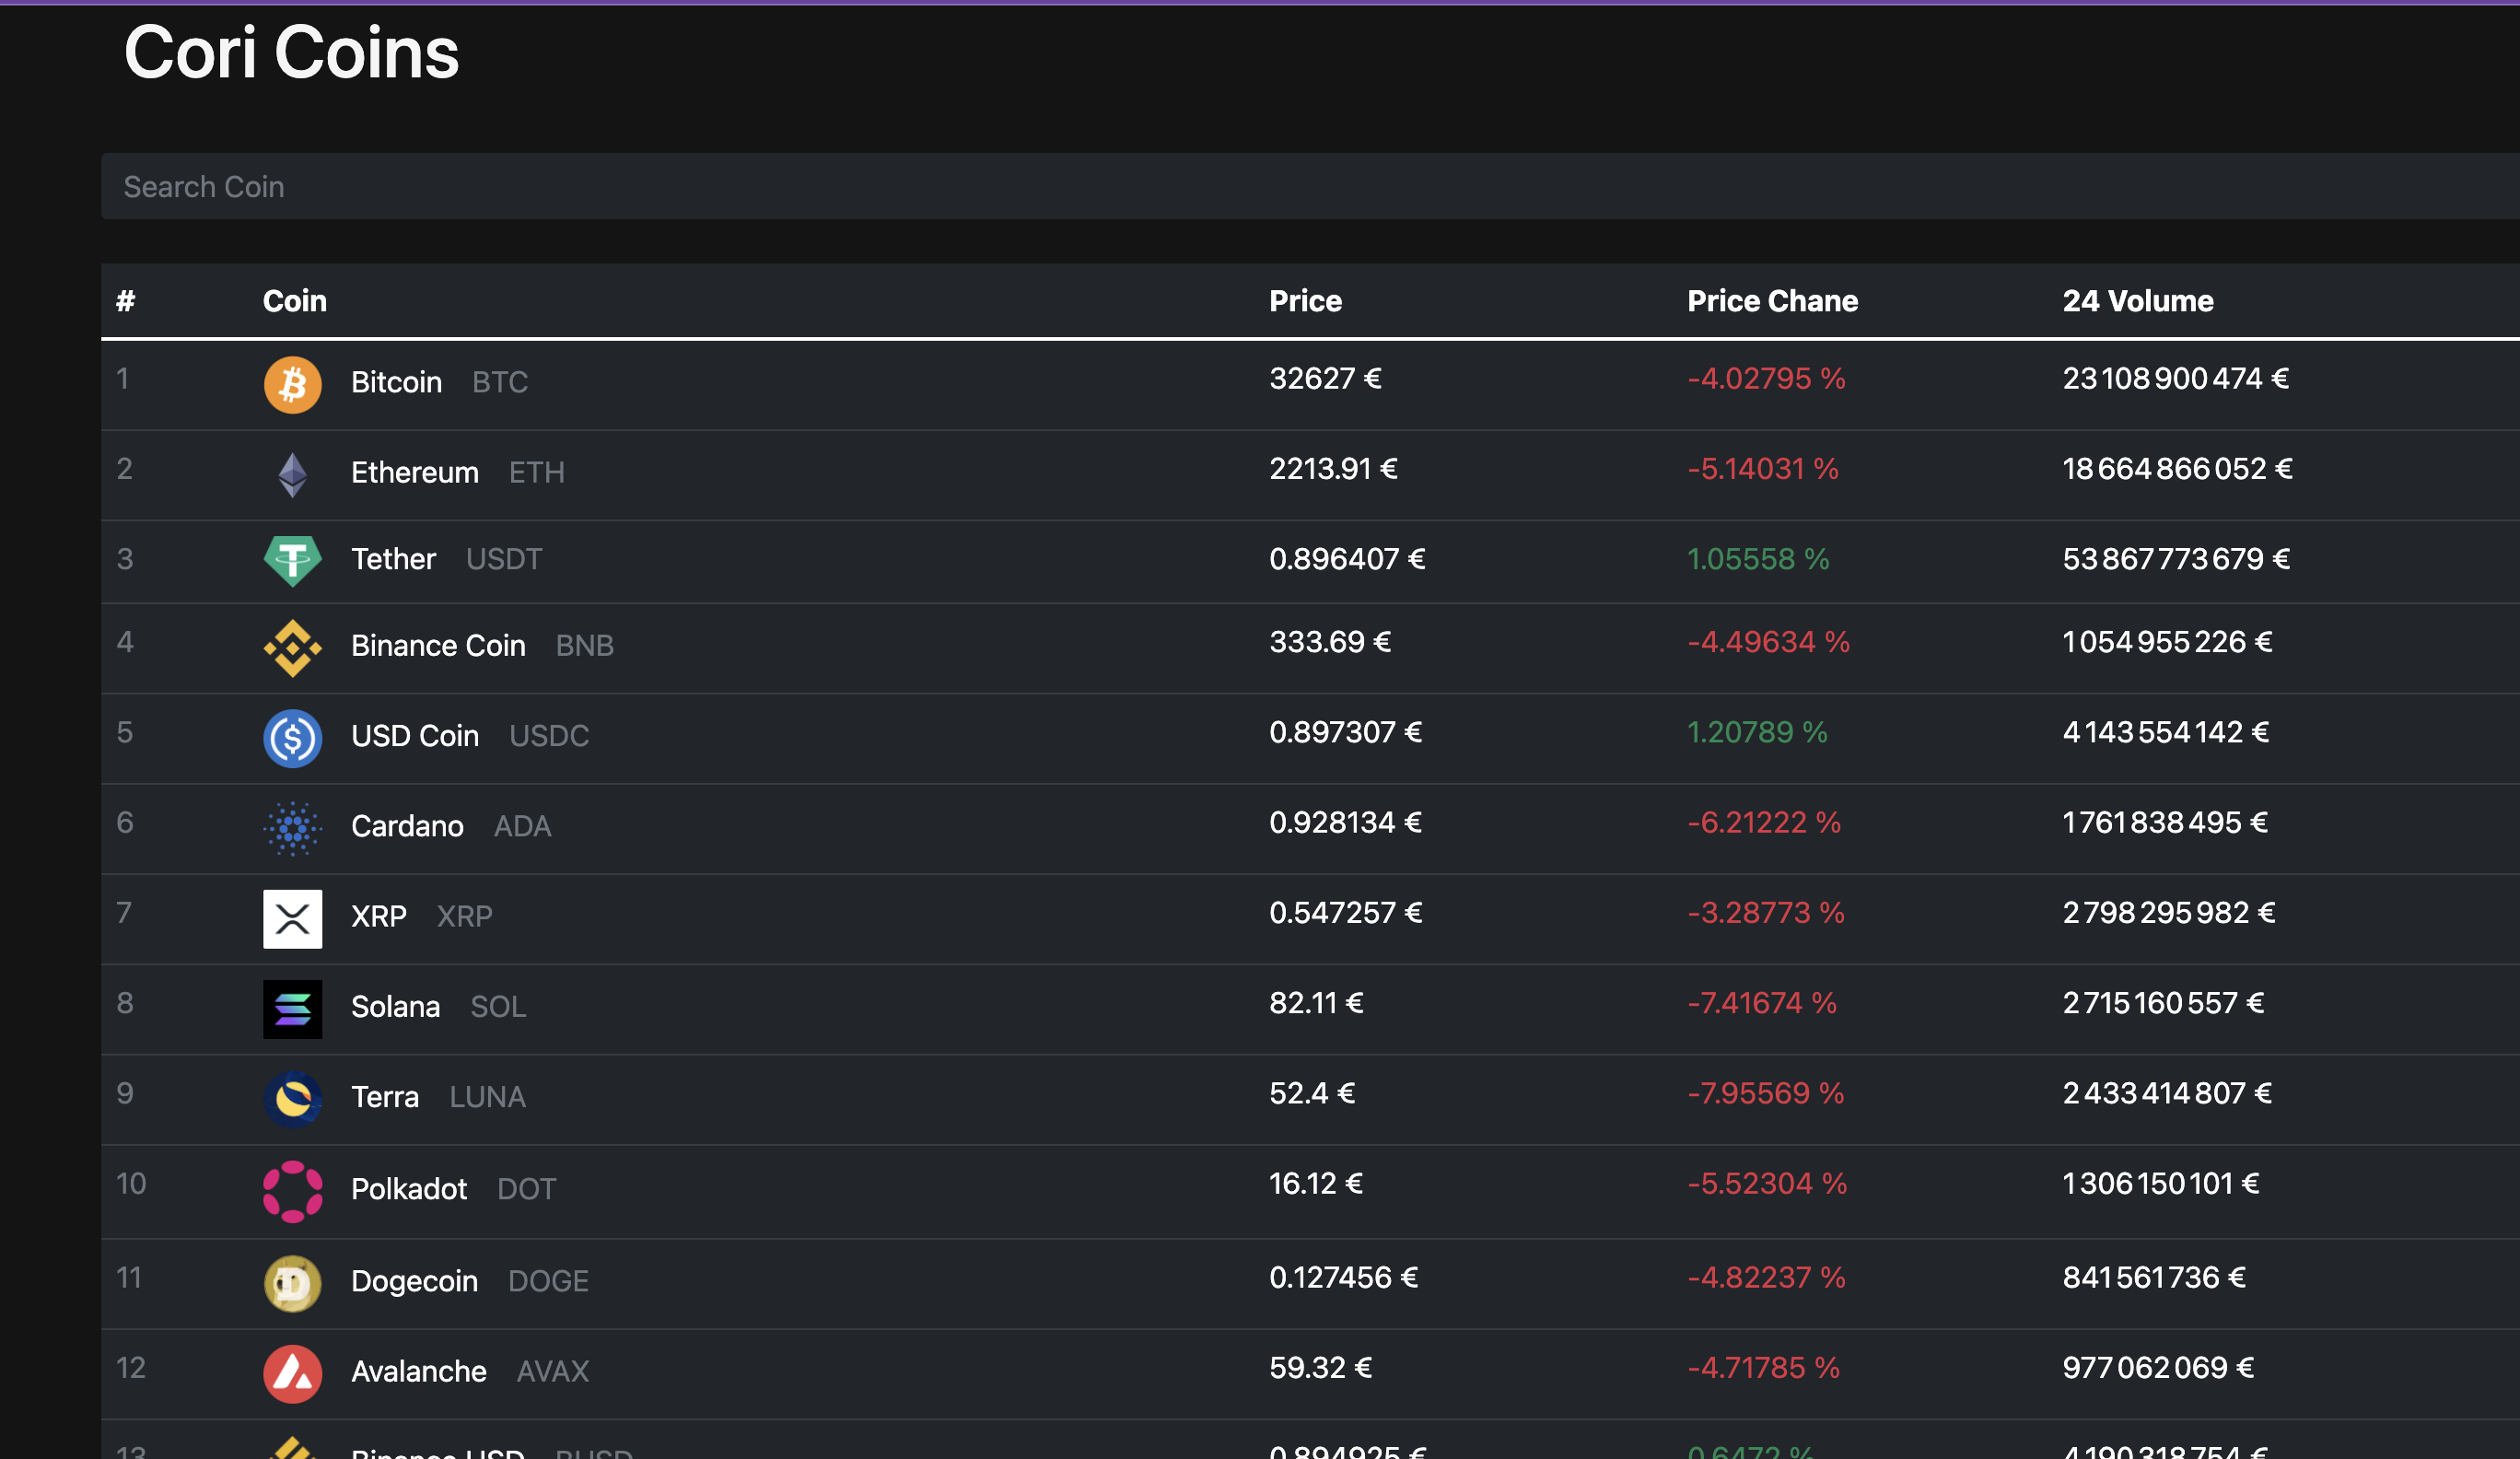Click the Tether coin icon
Screen dimensions: 2520x1459
click(292, 561)
